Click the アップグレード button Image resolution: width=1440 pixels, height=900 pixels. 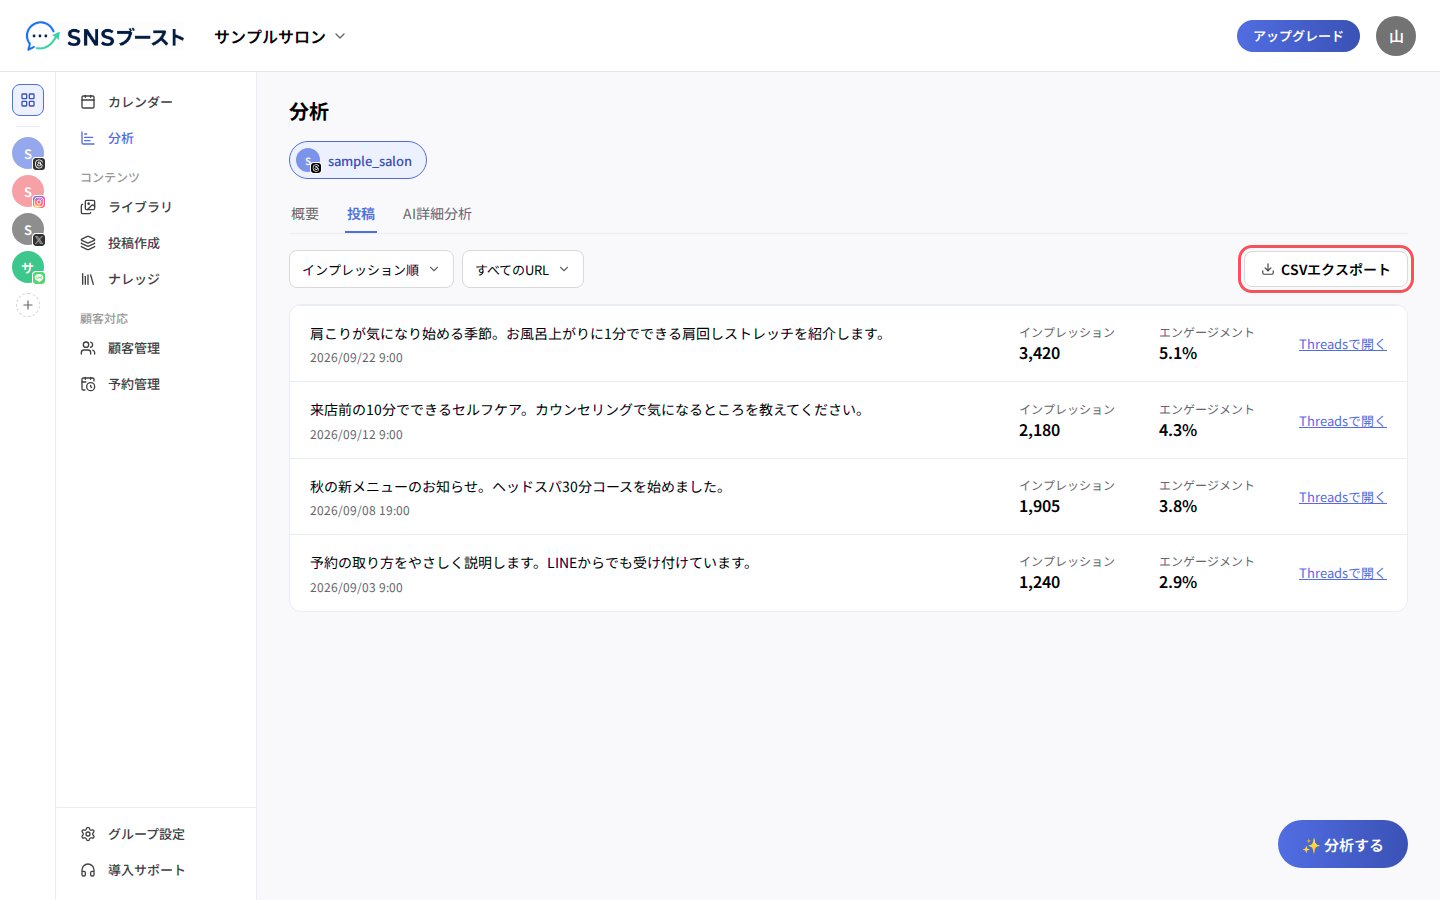point(1298,36)
